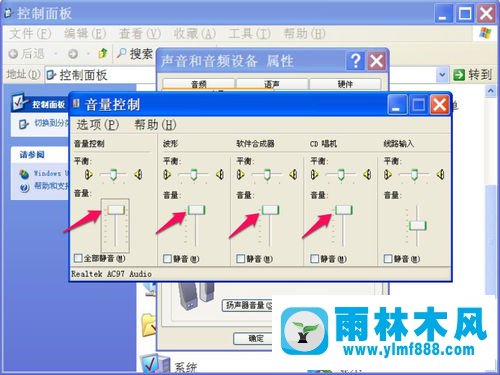Click 音量控制 balance slider thumb
This screenshot has width=500, height=375.
click(114, 175)
